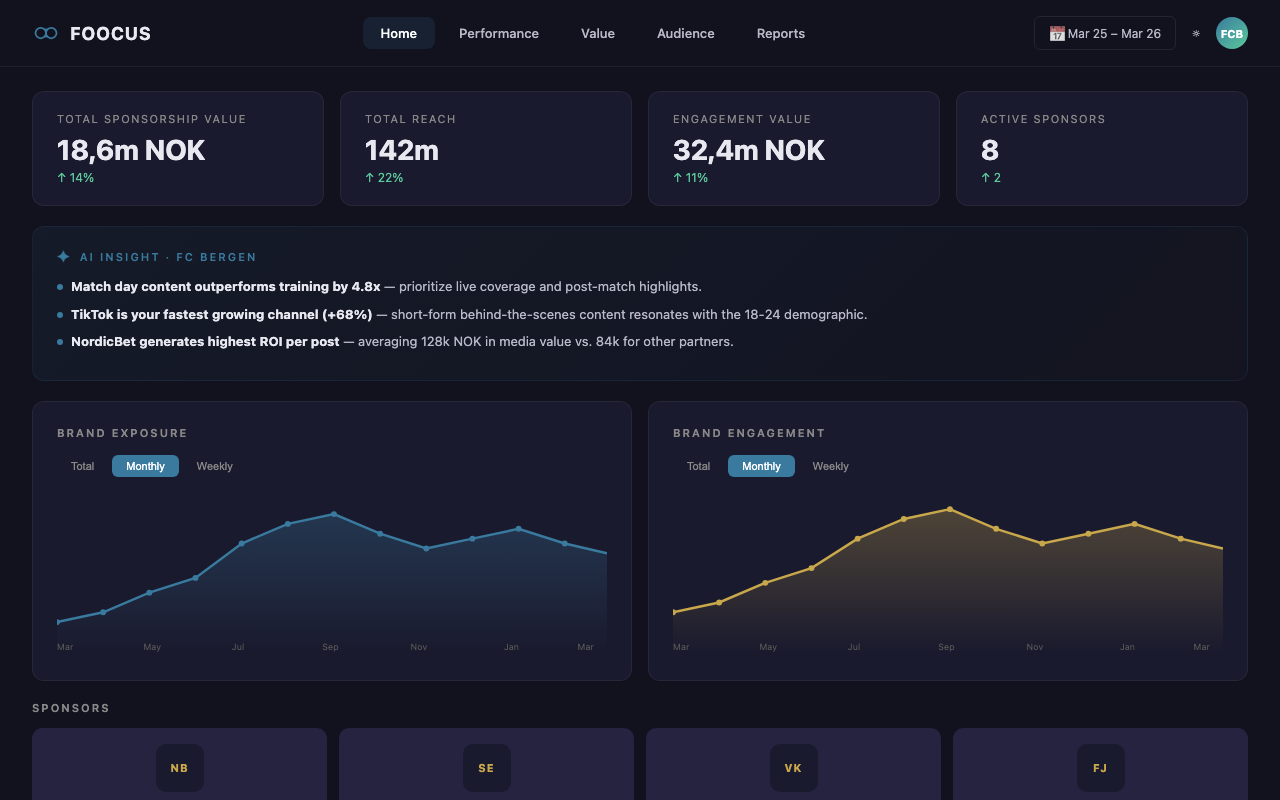Click the Sep peak point on Brand Exposure chart

point(334,514)
